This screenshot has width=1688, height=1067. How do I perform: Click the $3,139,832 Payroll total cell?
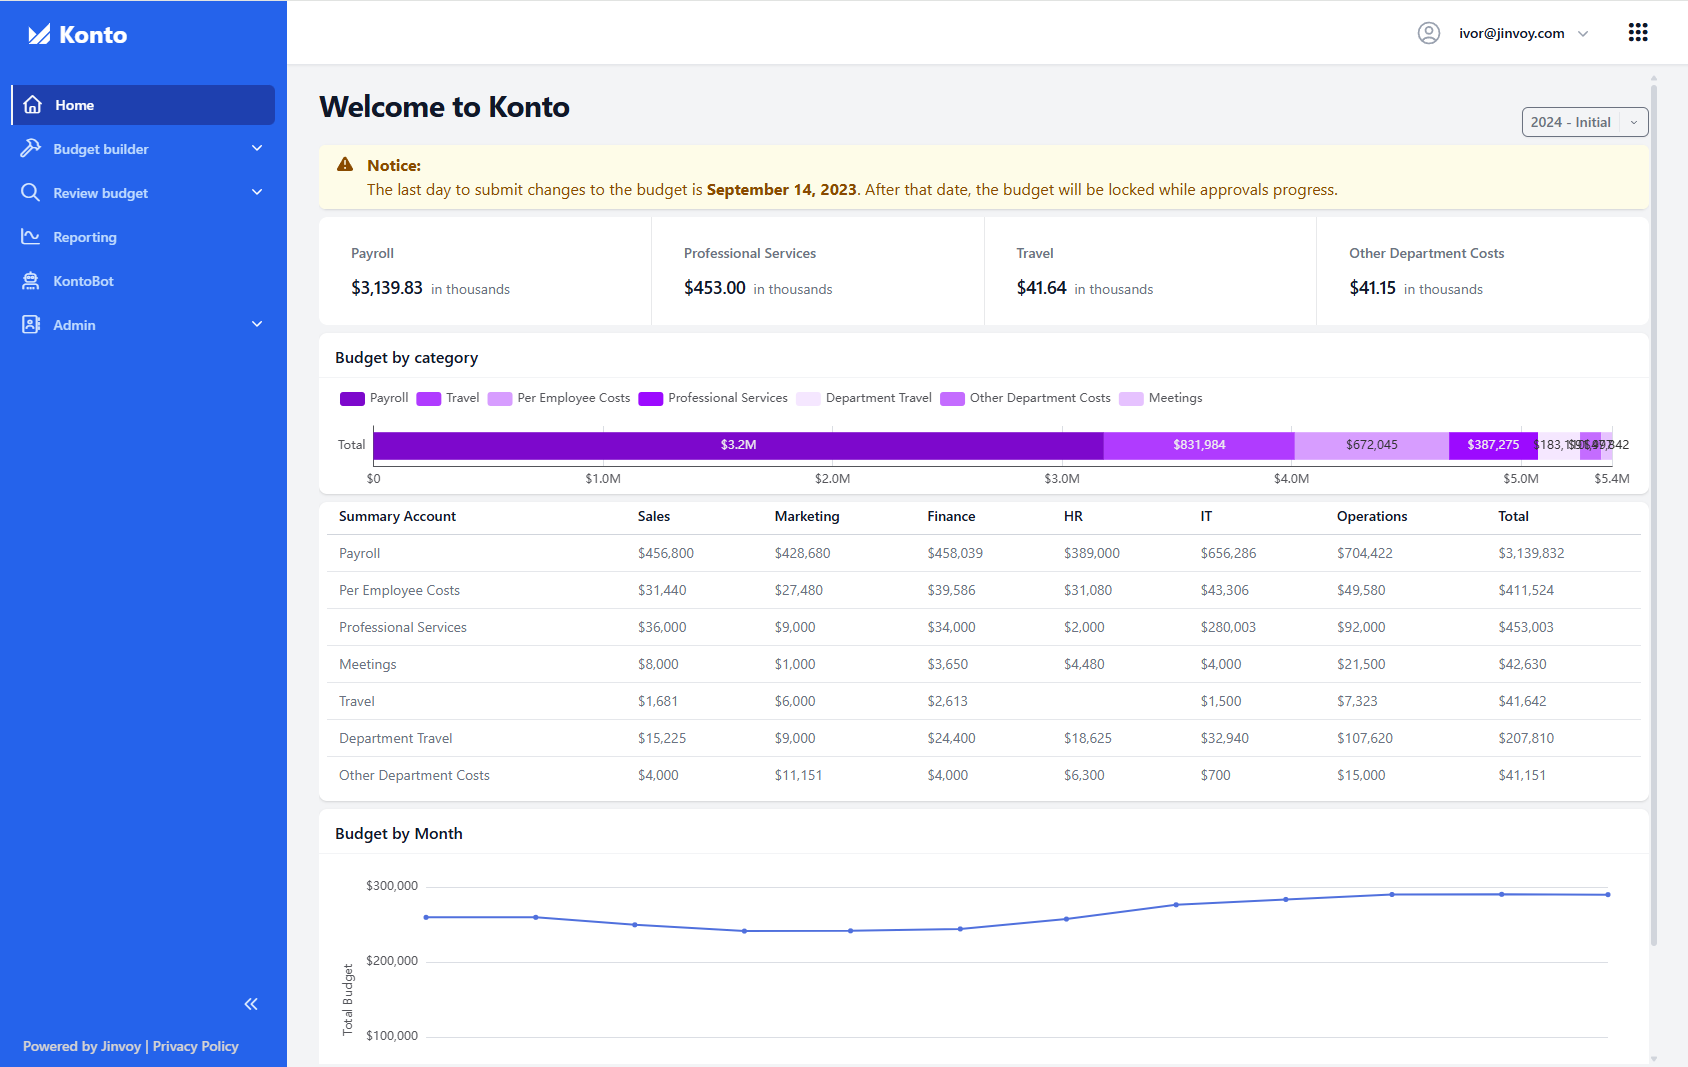[x=1531, y=553]
